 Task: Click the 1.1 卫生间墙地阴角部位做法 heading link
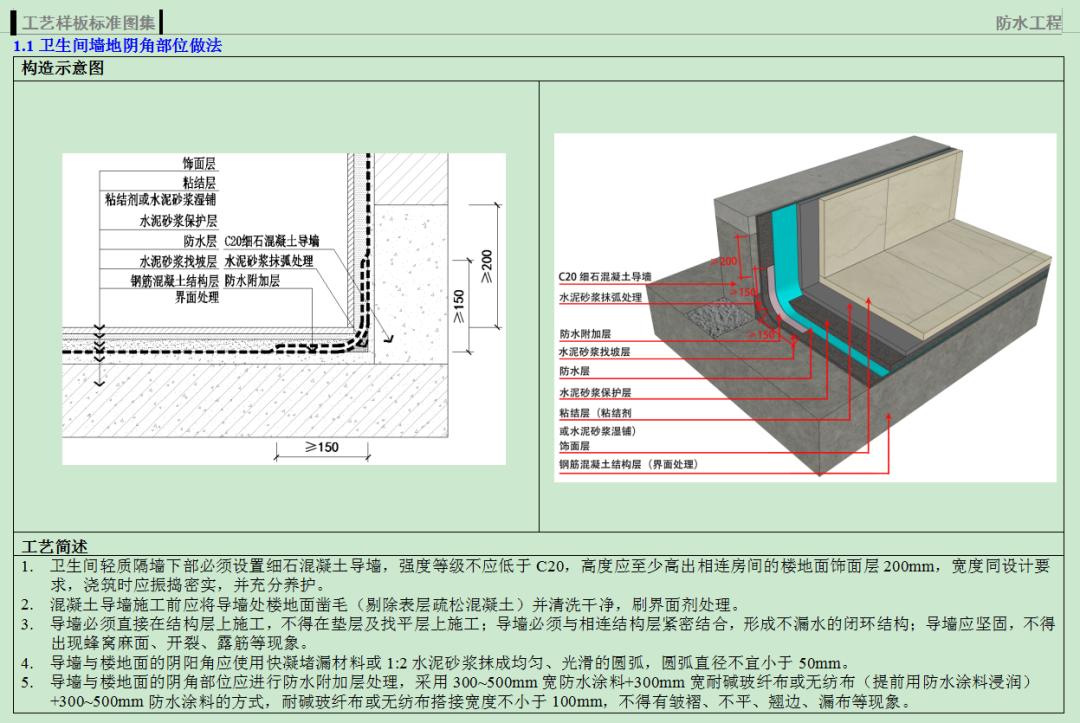tap(117, 45)
